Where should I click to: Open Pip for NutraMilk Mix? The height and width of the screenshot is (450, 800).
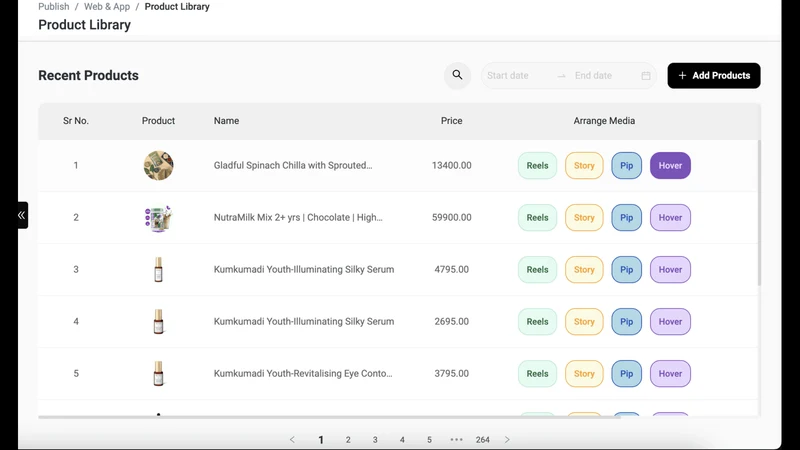coord(627,217)
